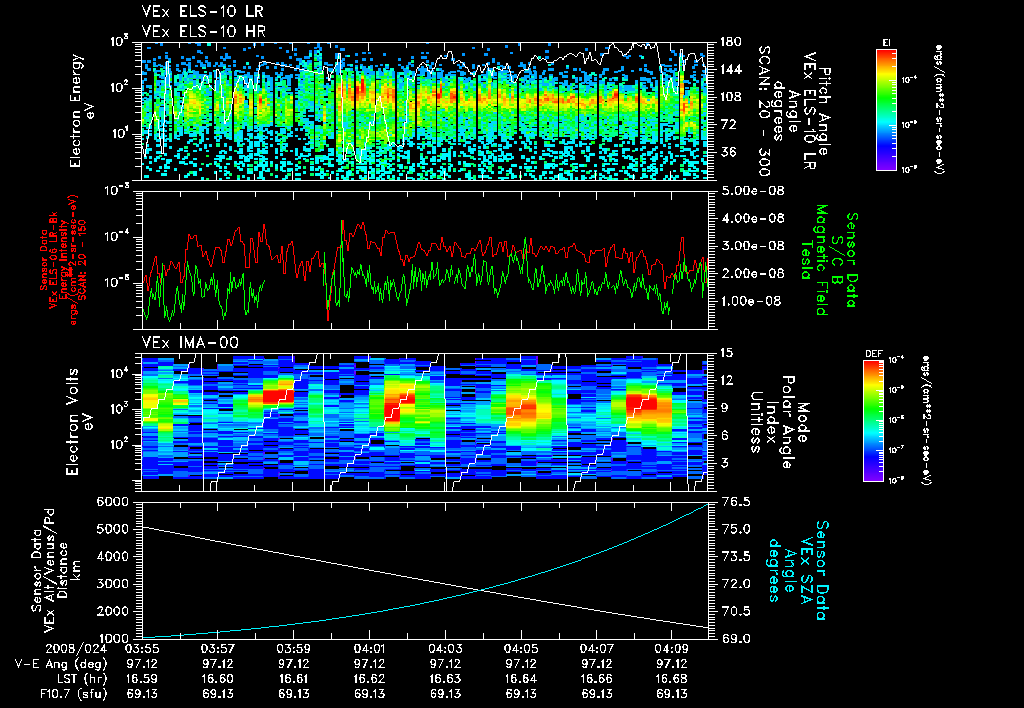
Task: Click the 04:01 time tick label
Action: pos(369,649)
